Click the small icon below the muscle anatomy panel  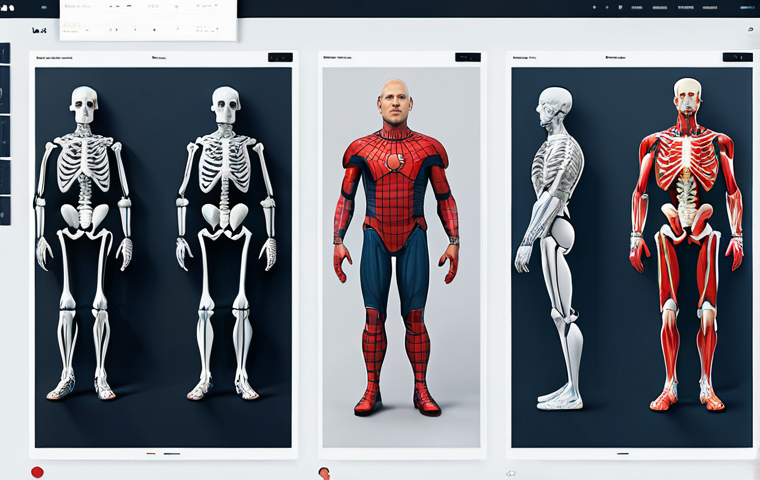(x=511, y=472)
